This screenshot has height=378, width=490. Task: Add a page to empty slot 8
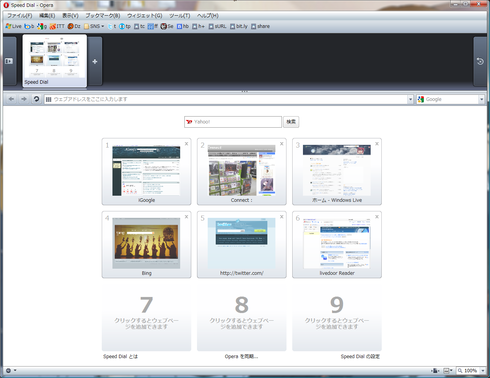click(242, 317)
